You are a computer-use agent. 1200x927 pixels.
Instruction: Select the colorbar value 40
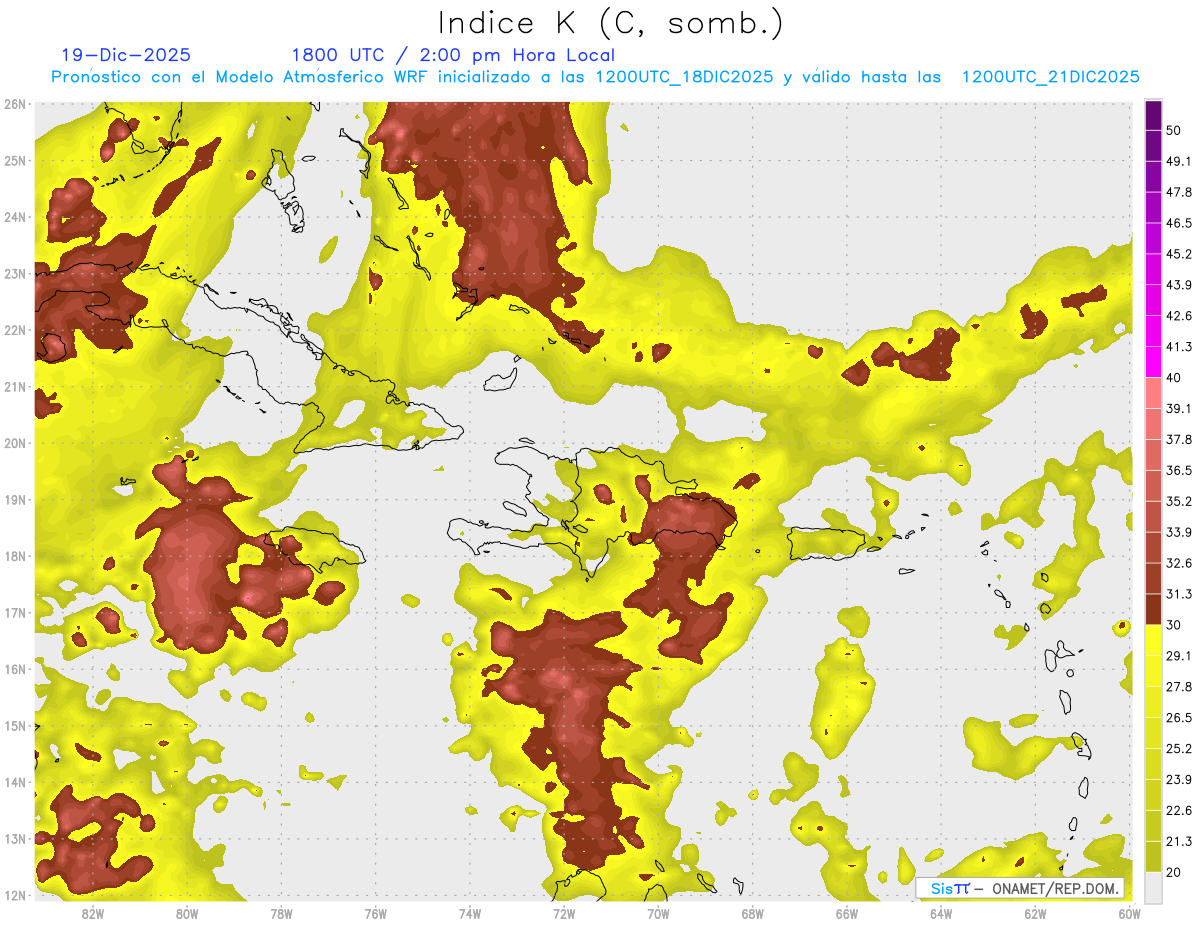click(1175, 377)
